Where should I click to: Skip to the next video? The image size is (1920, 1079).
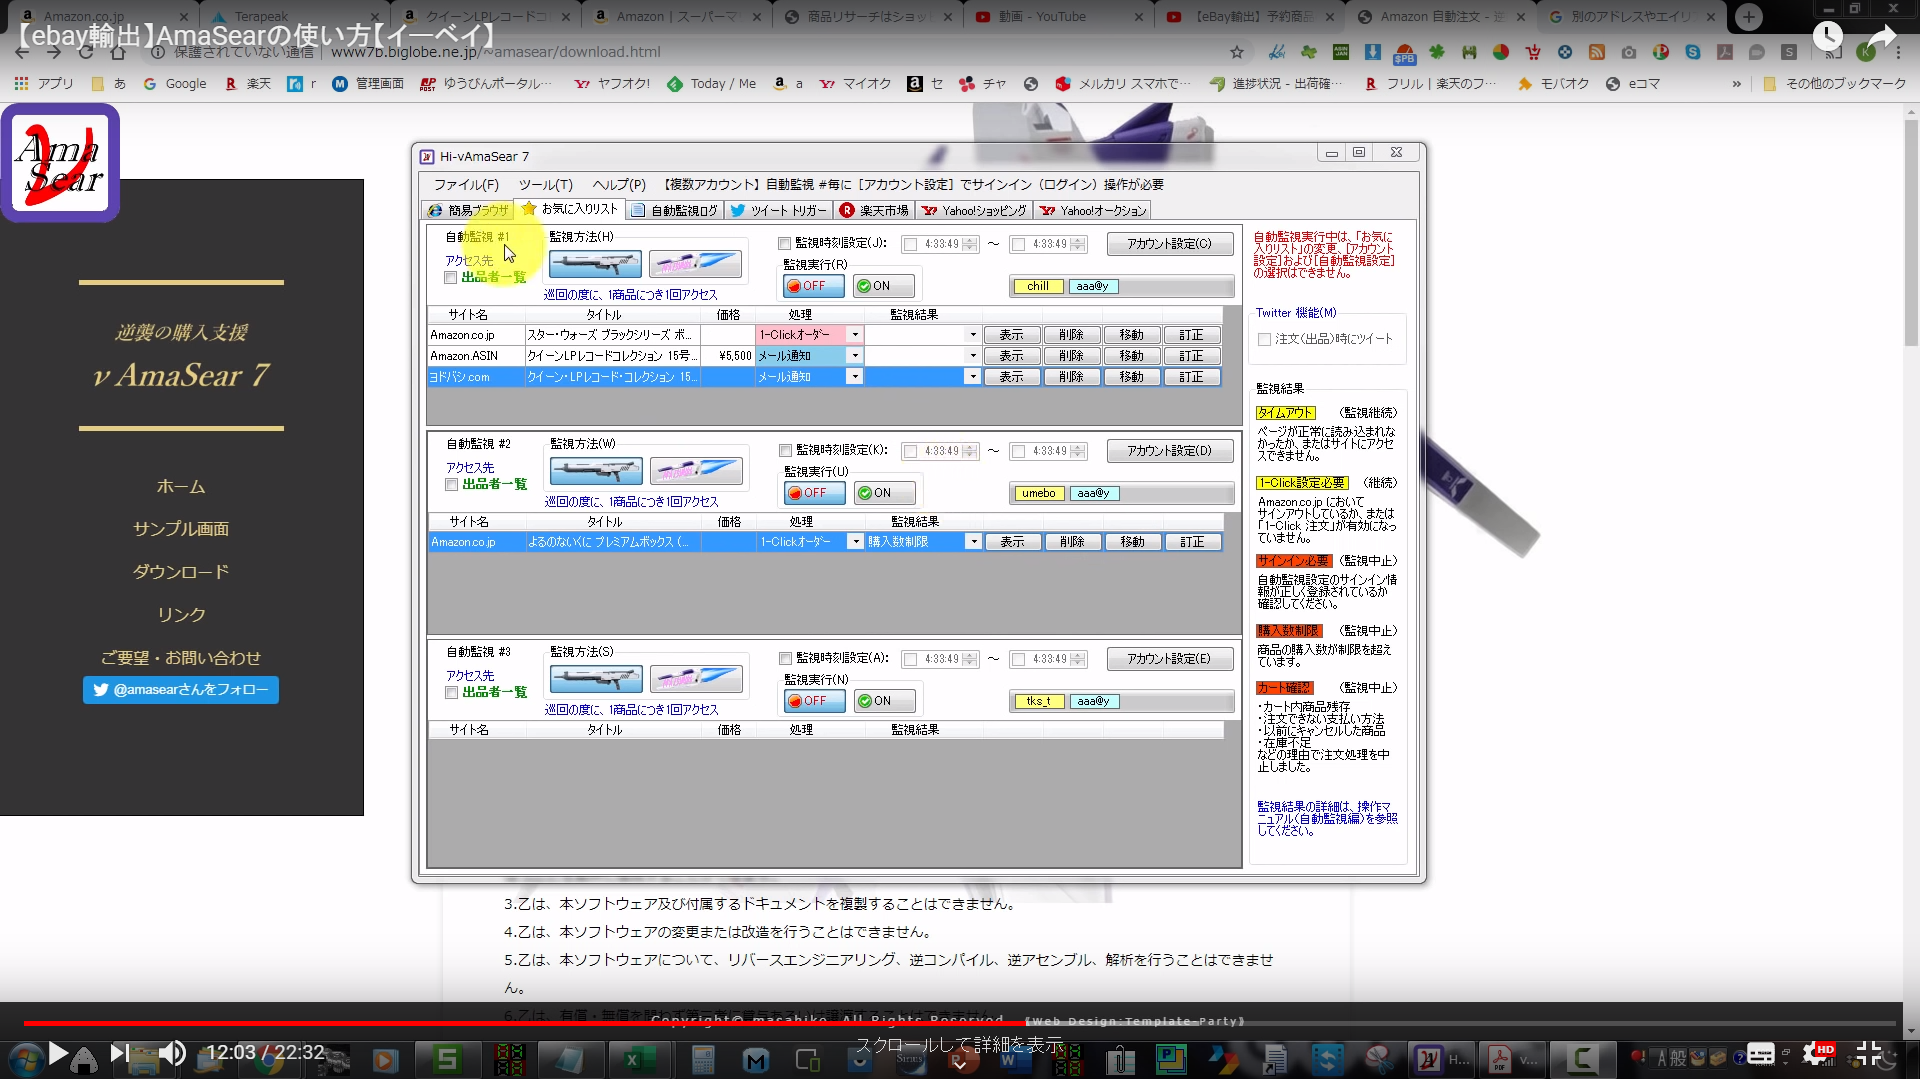118,1053
